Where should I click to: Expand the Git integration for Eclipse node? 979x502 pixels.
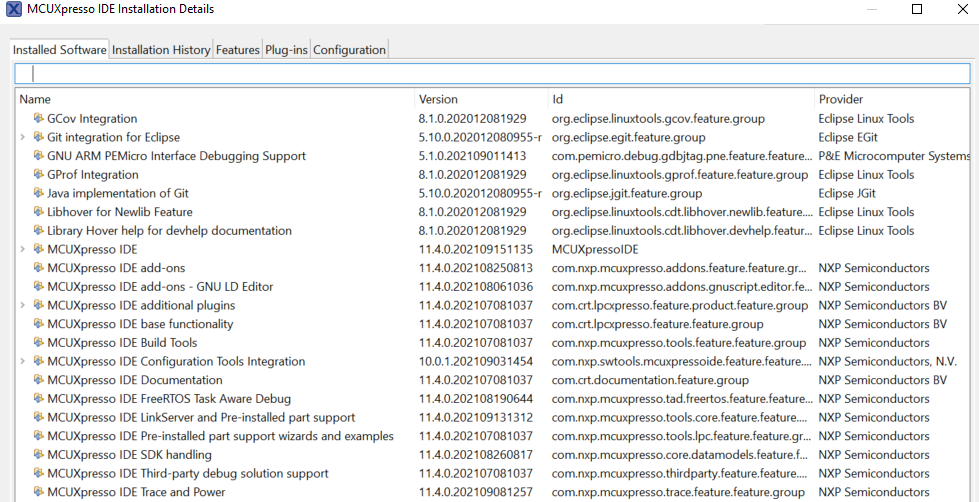pos(23,137)
